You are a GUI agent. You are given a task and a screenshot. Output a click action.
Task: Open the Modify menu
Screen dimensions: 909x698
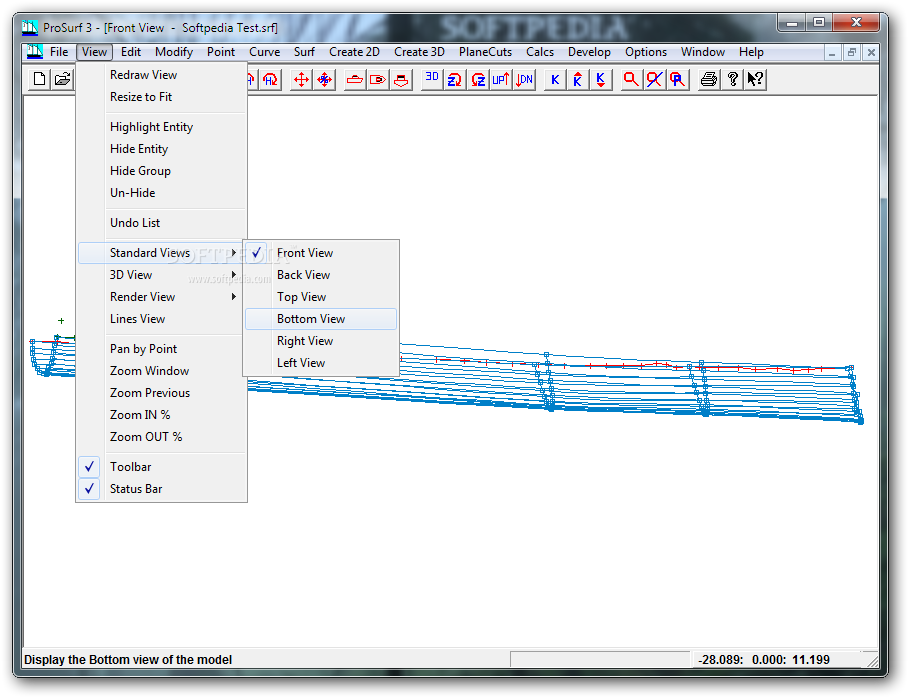[174, 52]
